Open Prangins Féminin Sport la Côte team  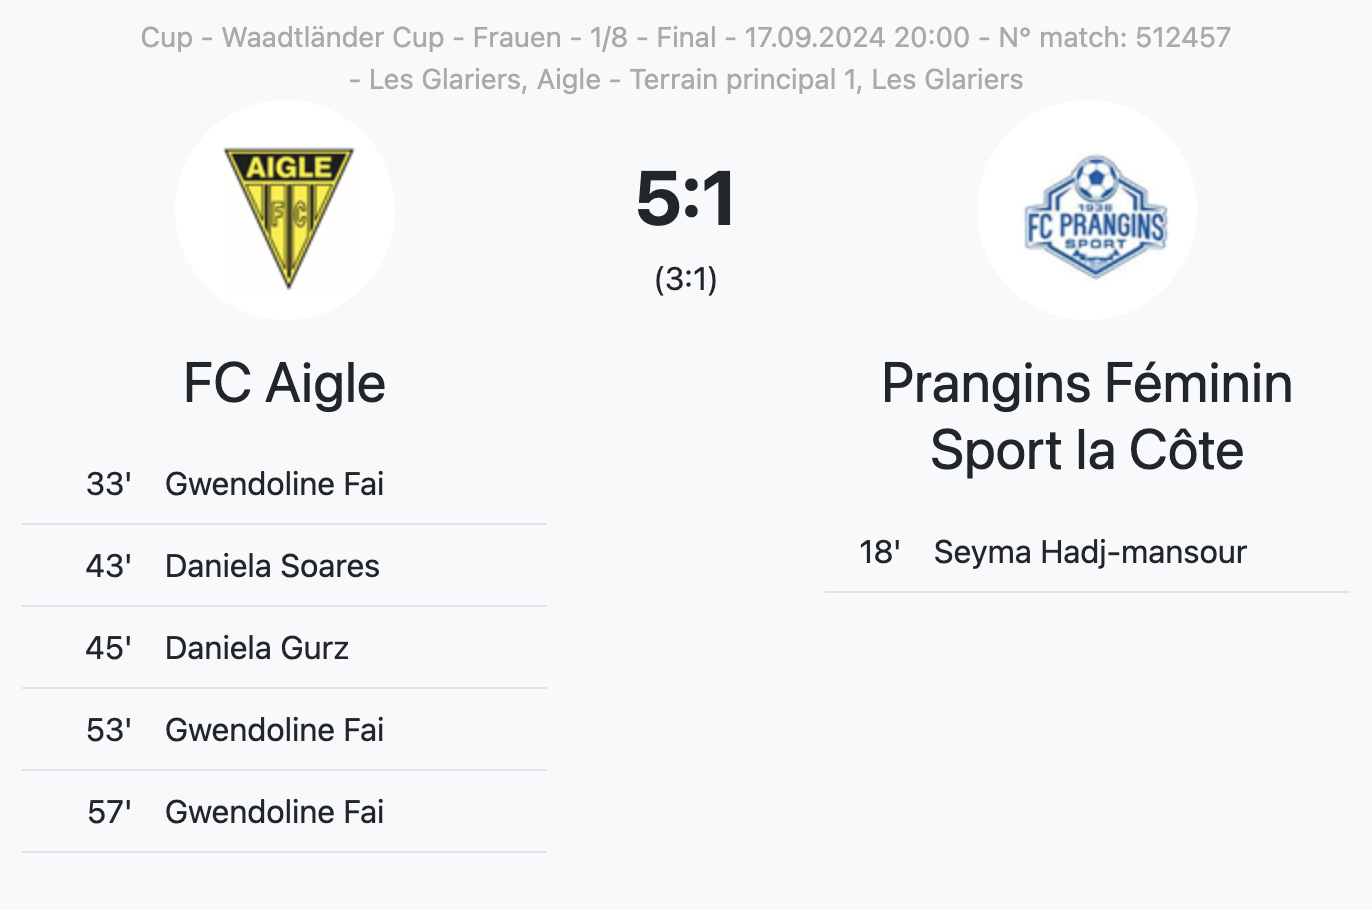point(1087,416)
